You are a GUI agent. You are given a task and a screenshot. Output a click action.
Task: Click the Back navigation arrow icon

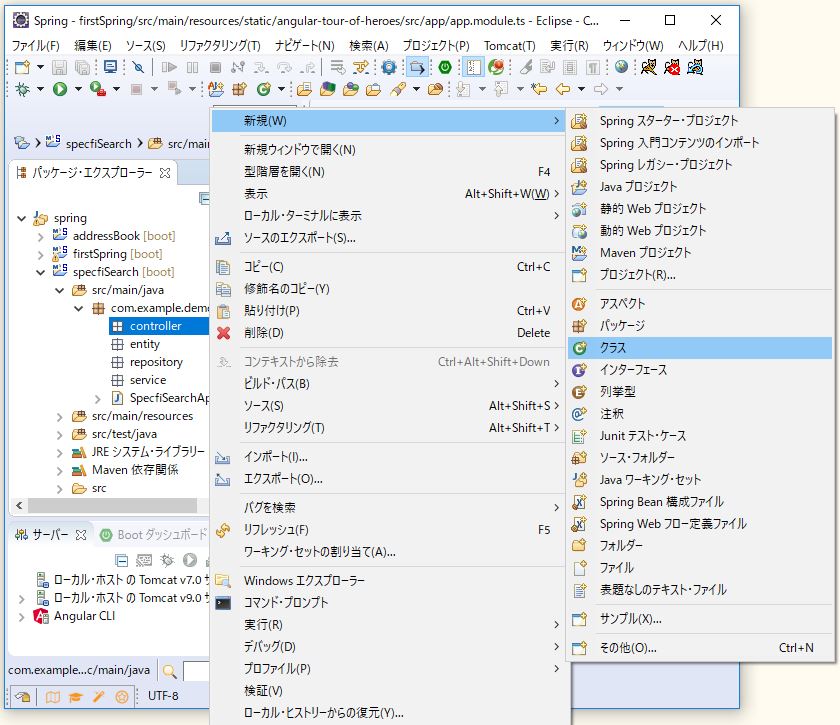tap(562, 89)
